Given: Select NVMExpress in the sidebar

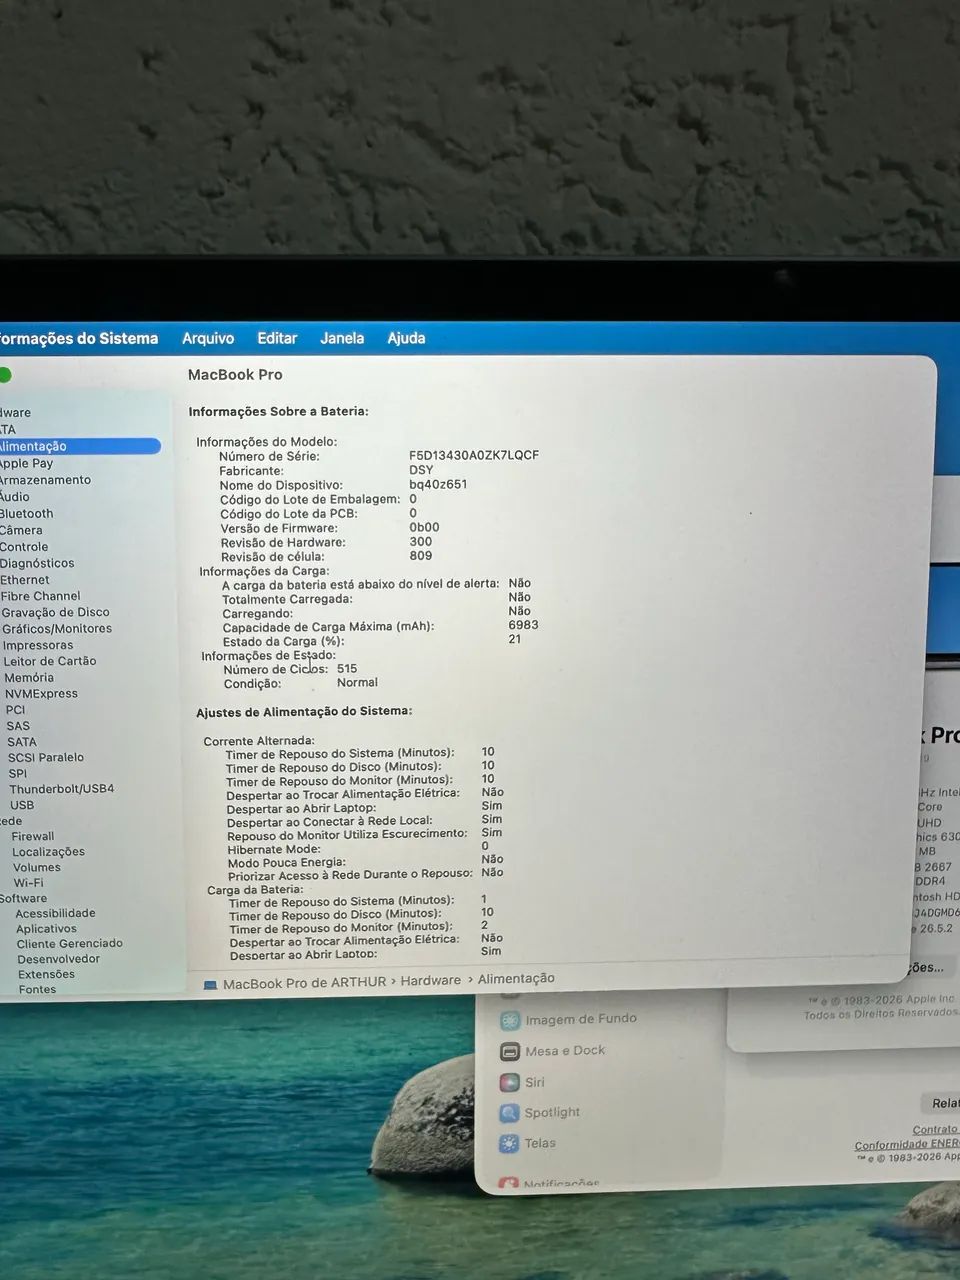Looking at the screenshot, I should (x=41, y=693).
